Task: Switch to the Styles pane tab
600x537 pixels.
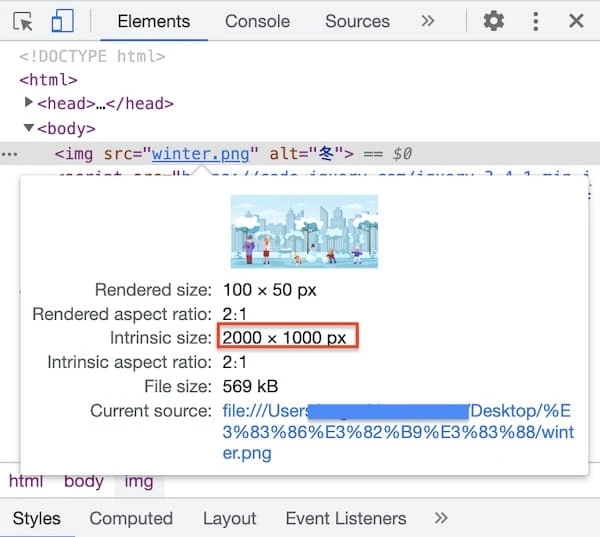Action: tap(37, 519)
